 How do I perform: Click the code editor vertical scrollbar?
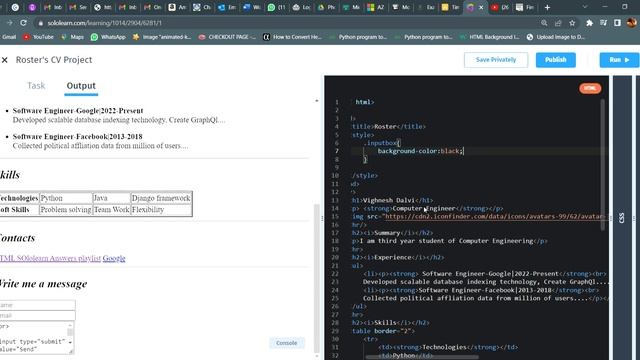point(602,165)
